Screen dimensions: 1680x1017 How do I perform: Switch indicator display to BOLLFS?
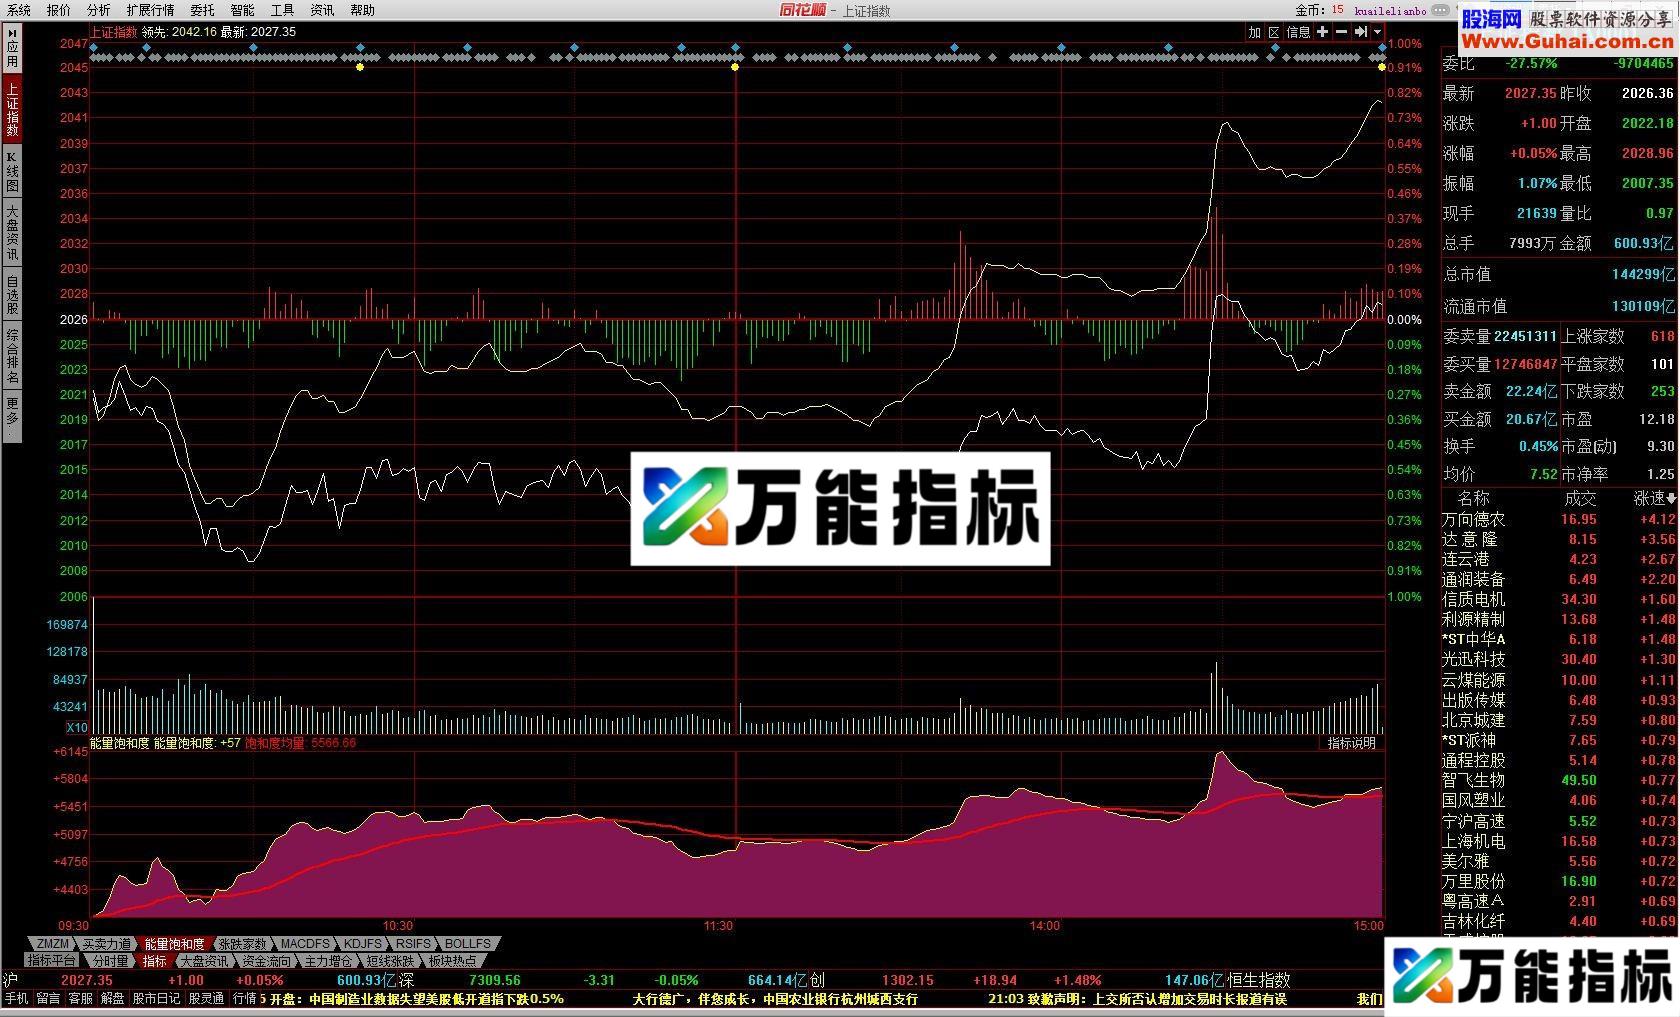(467, 944)
